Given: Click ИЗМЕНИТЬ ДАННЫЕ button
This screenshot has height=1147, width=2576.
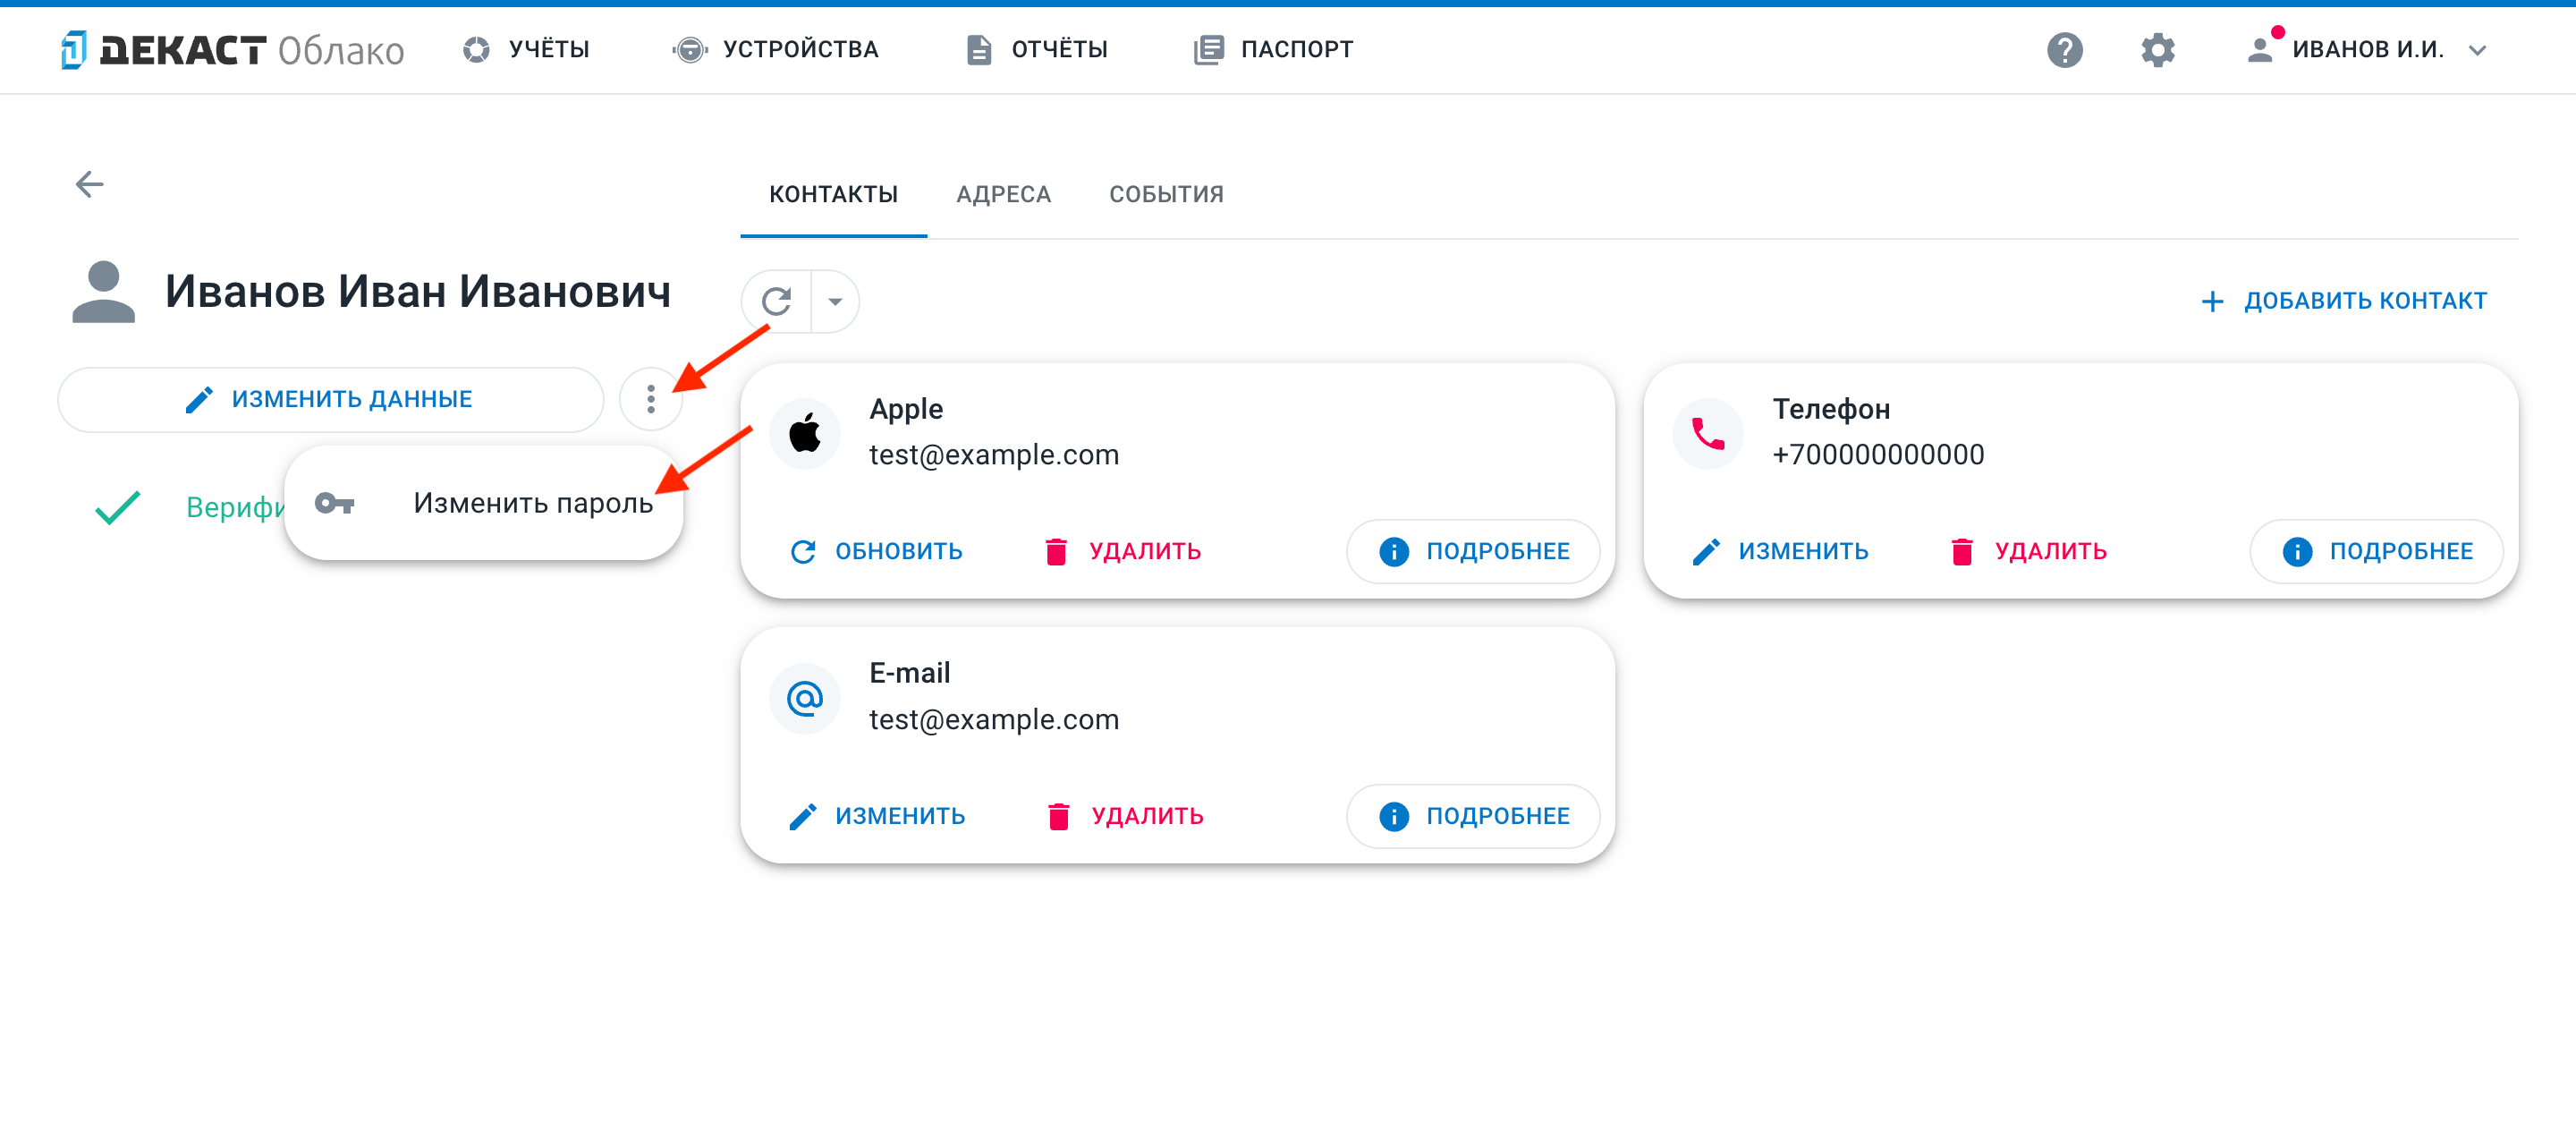Looking at the screenshot, I should pos(331,399).
